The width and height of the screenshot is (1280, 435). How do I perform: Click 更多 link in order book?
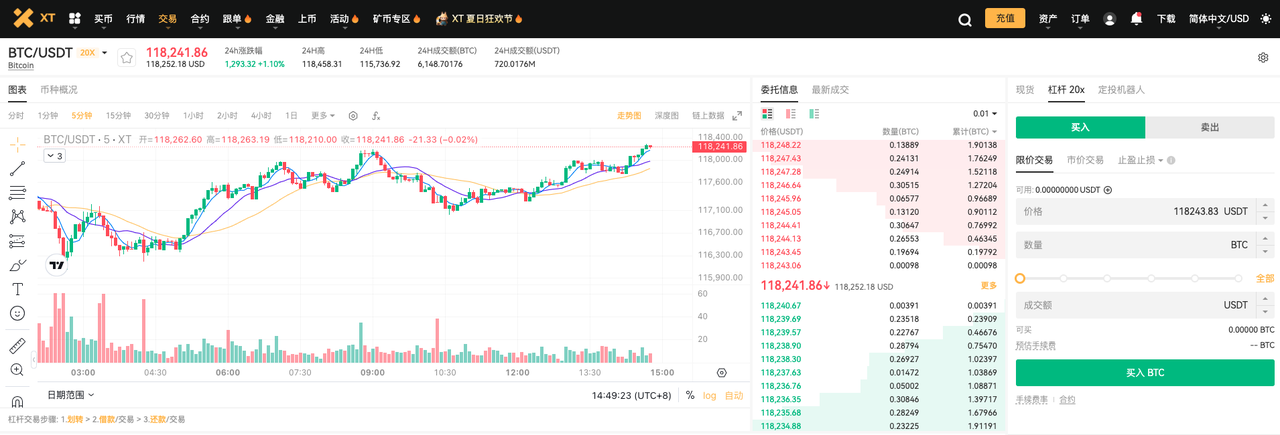[x=989, y=285]
